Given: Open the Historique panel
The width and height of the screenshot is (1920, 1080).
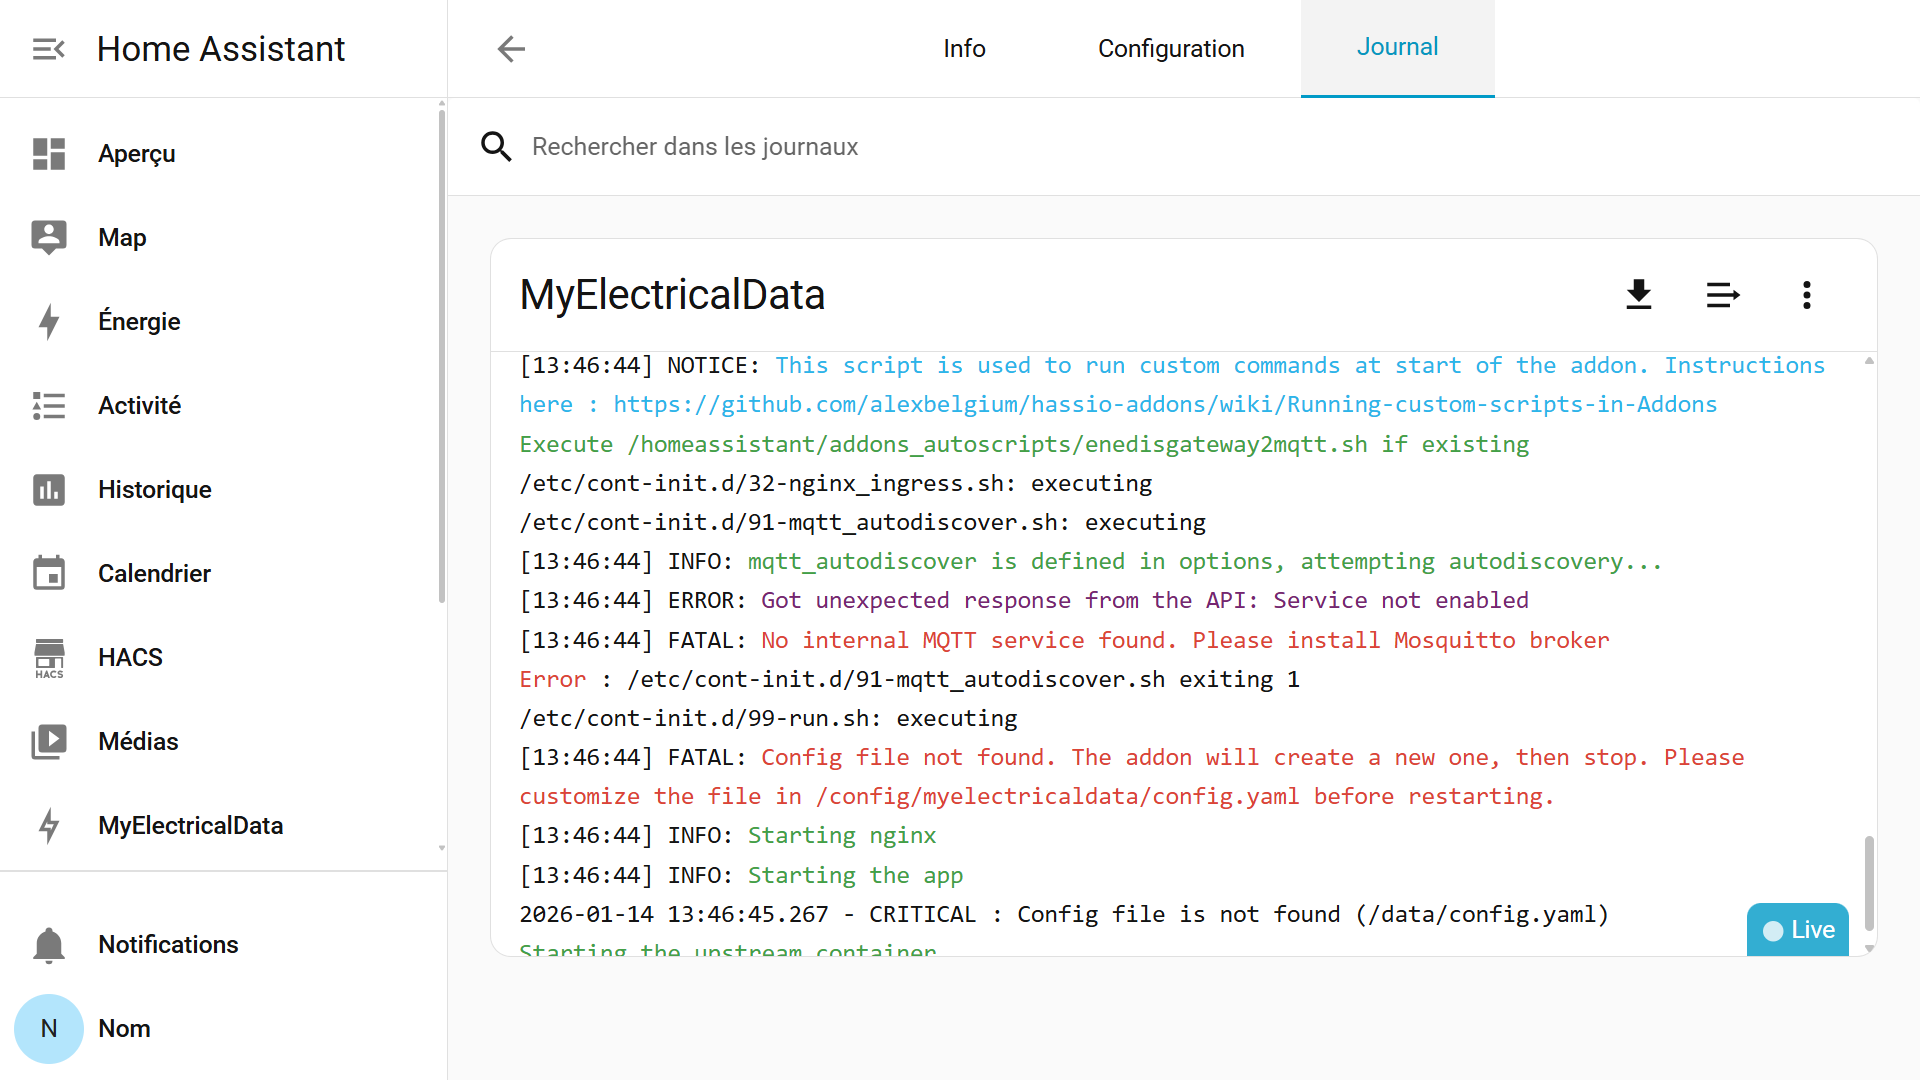Looking at the screenshot, I should (x=154, y=490).
